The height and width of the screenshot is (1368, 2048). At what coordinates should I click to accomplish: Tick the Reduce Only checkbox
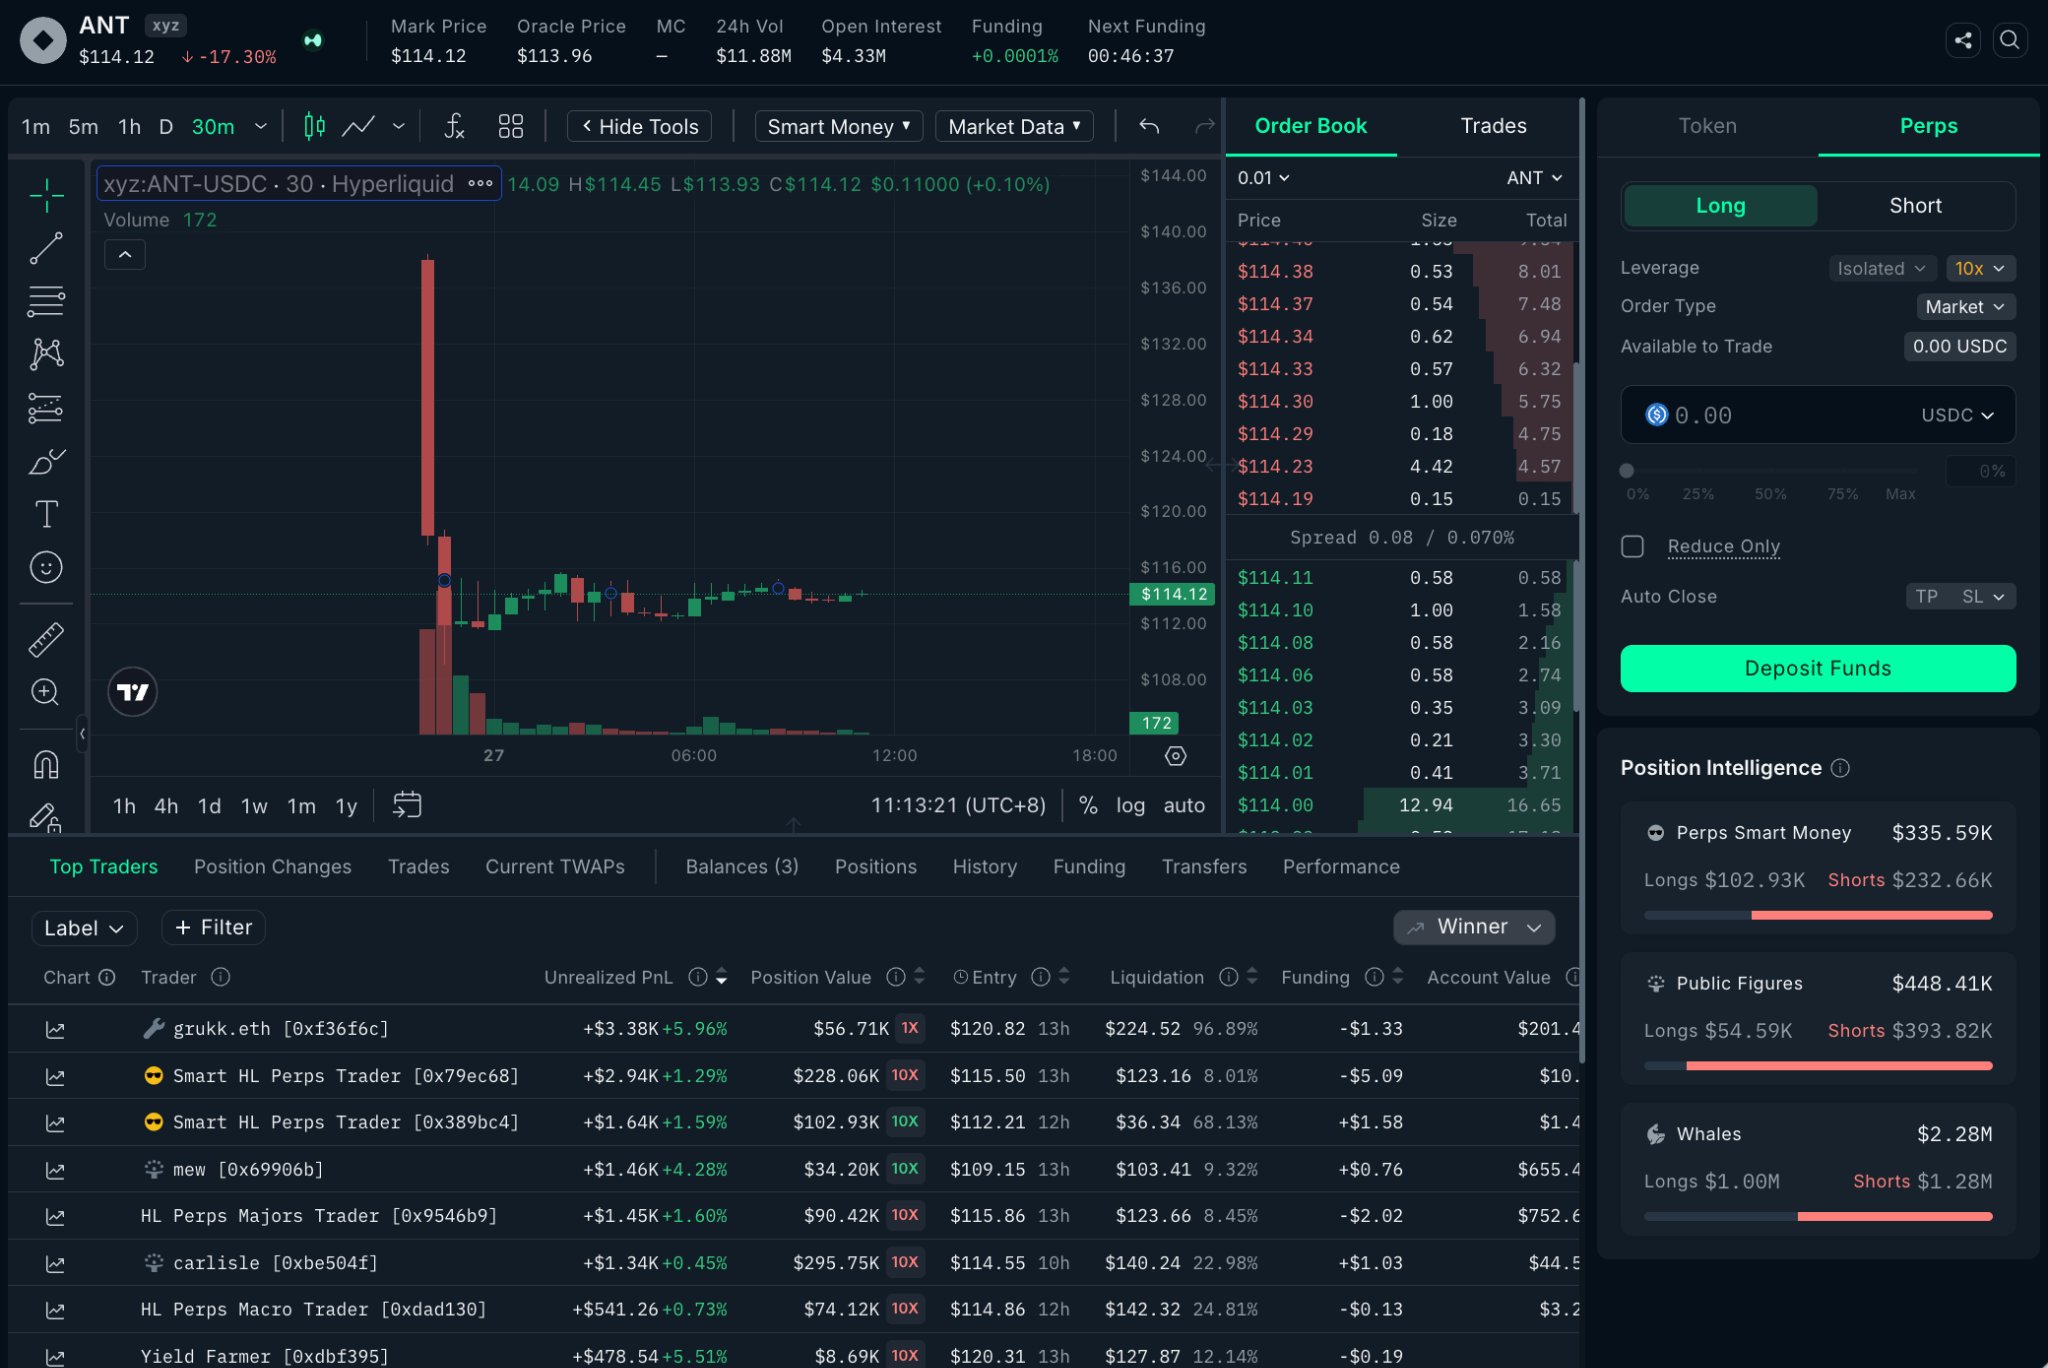1632,546
